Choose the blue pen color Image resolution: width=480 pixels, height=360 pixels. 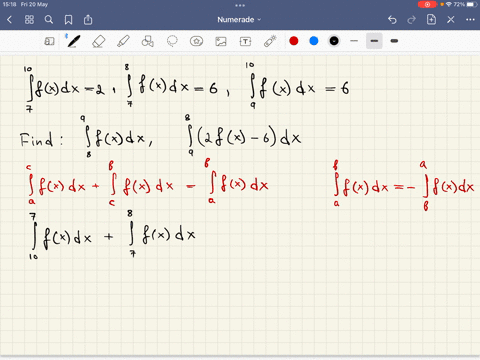(314, 41)
